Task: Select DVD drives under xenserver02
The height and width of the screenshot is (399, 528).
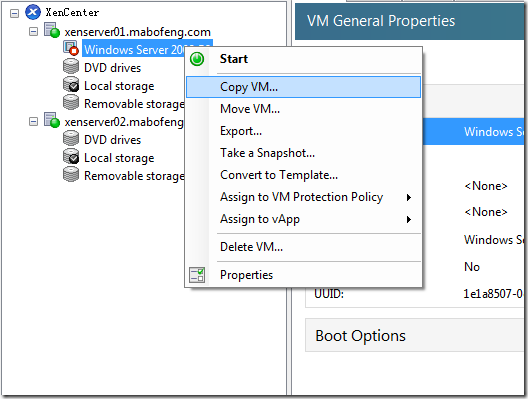Action: click(112, 140)
